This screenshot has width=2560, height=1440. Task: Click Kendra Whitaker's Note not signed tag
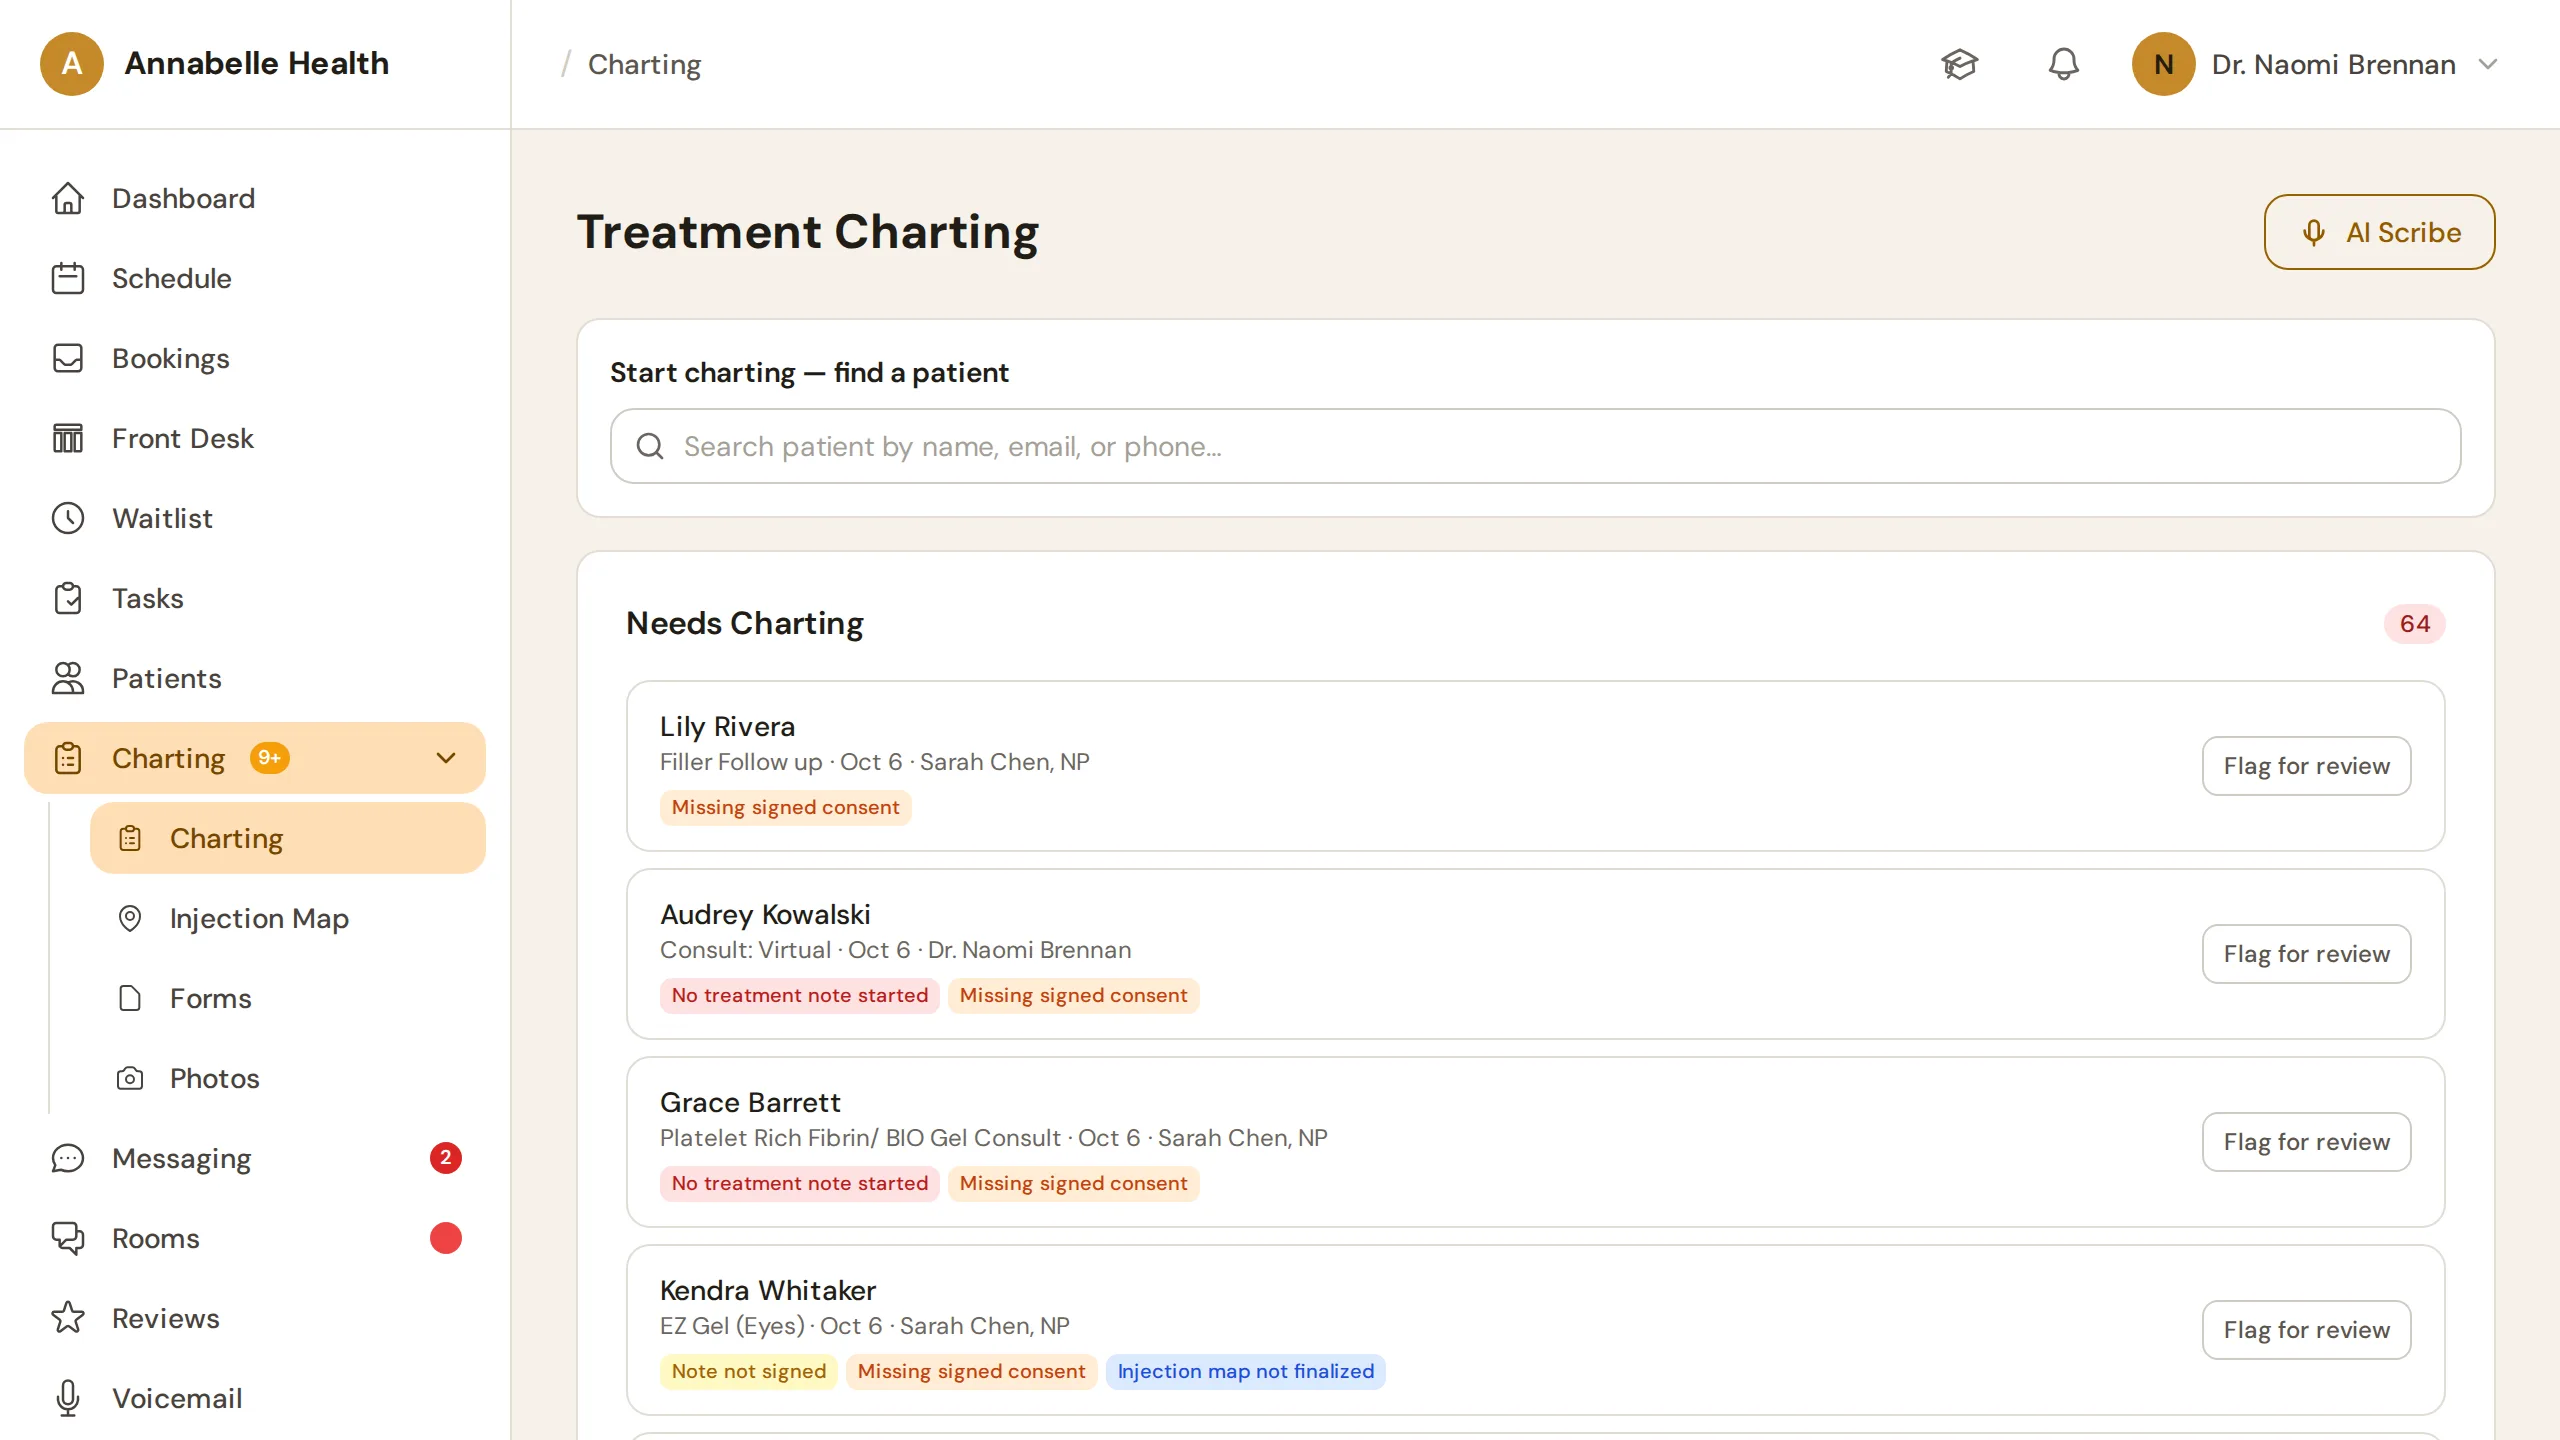[x=749, y=1371]
